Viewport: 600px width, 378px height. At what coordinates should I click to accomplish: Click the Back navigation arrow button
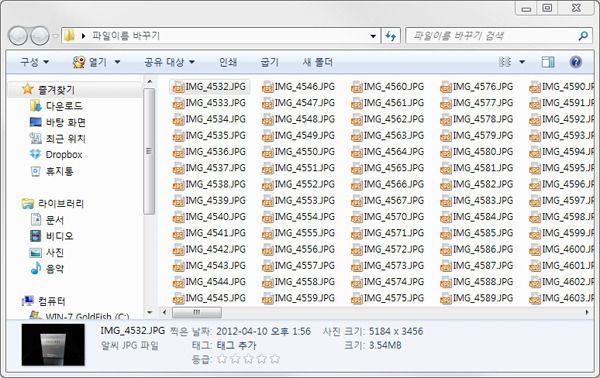pos(18,36)
